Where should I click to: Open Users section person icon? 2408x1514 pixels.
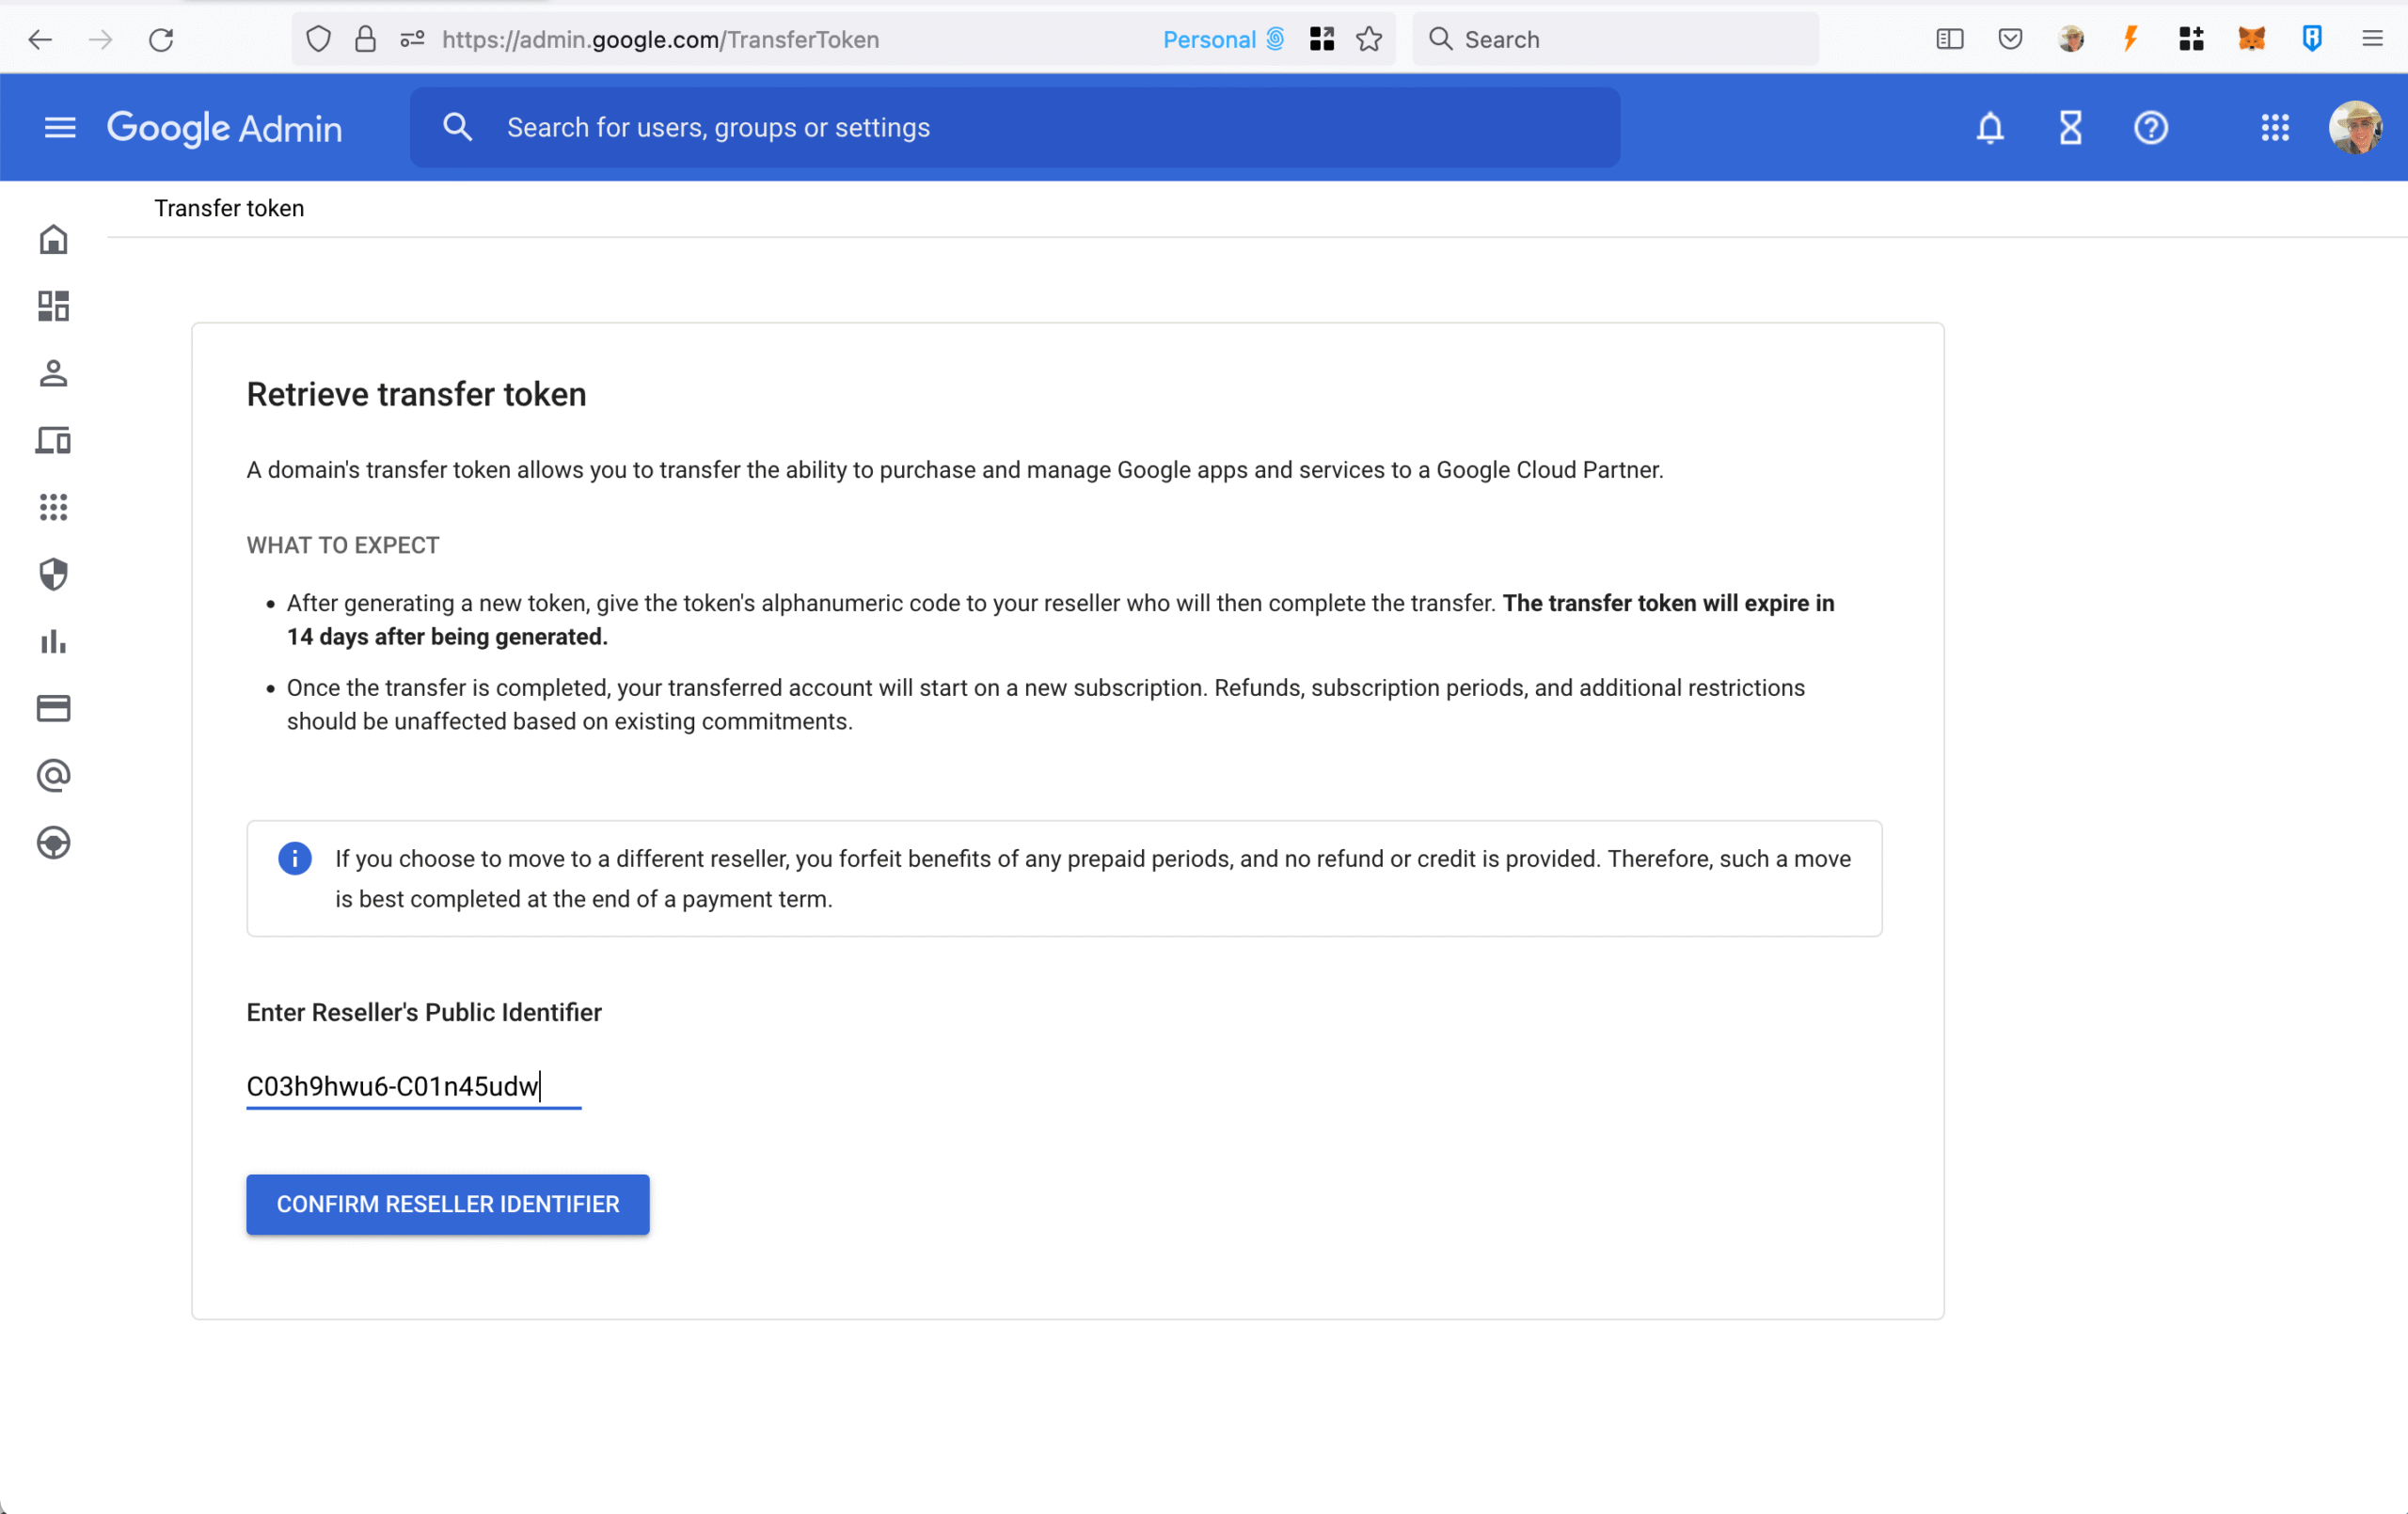(54, 373)
